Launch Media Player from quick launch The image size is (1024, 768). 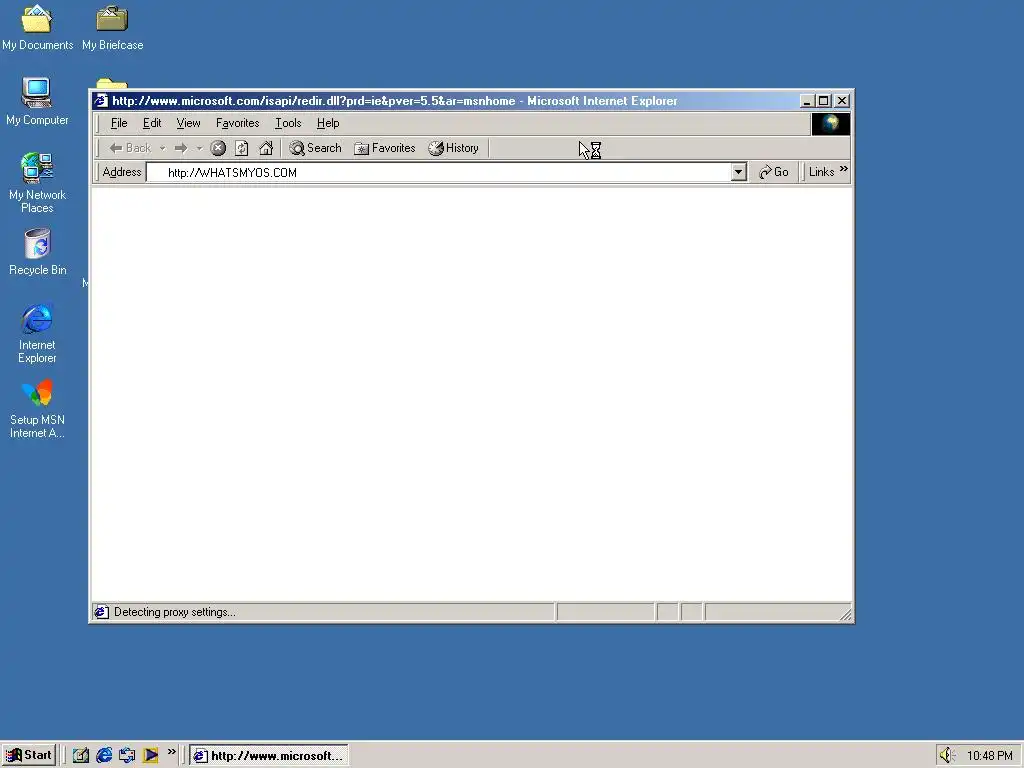coord(151,756)
